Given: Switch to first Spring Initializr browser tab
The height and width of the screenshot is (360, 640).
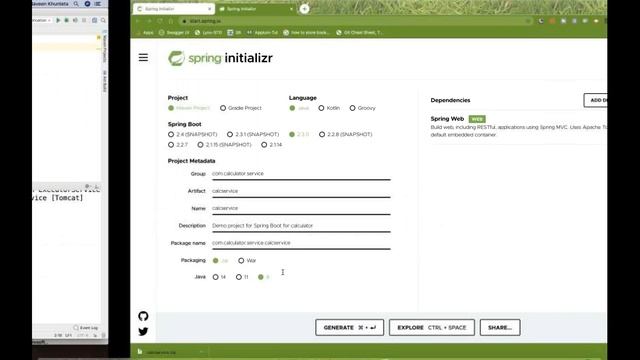Looking at the screenshot, I should (x=173, y=9).
